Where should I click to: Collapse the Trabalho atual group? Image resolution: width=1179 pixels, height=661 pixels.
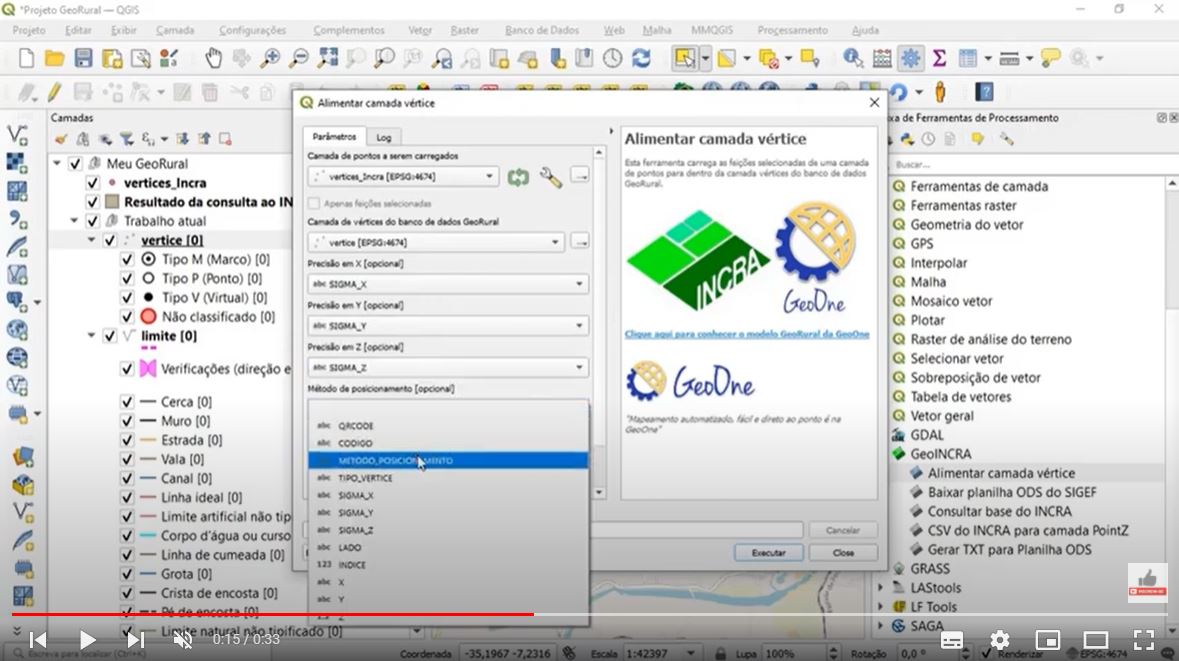point(74,221)
